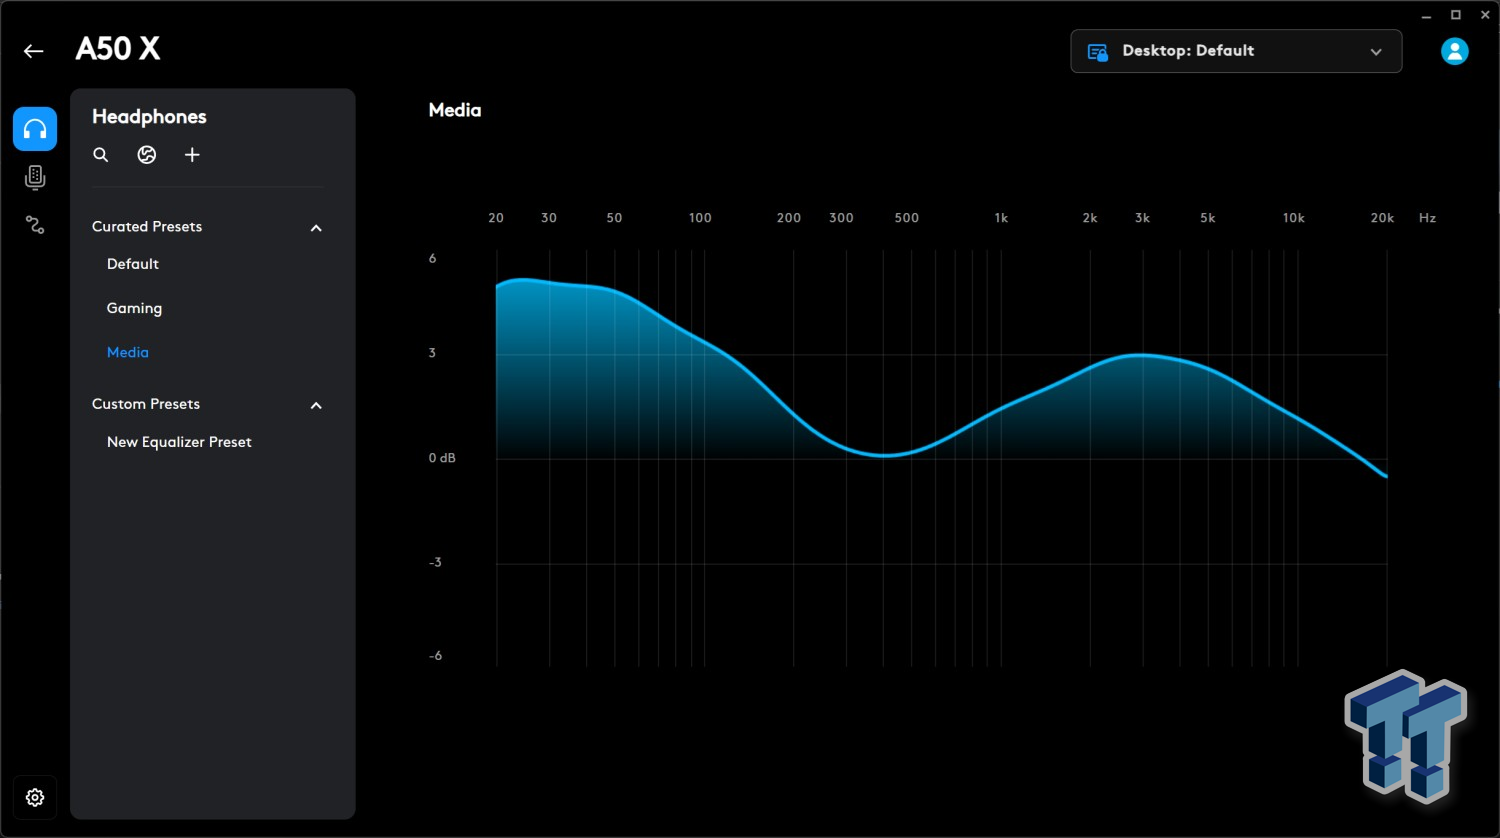Add a new preset with plus icon

click(192, 155)
